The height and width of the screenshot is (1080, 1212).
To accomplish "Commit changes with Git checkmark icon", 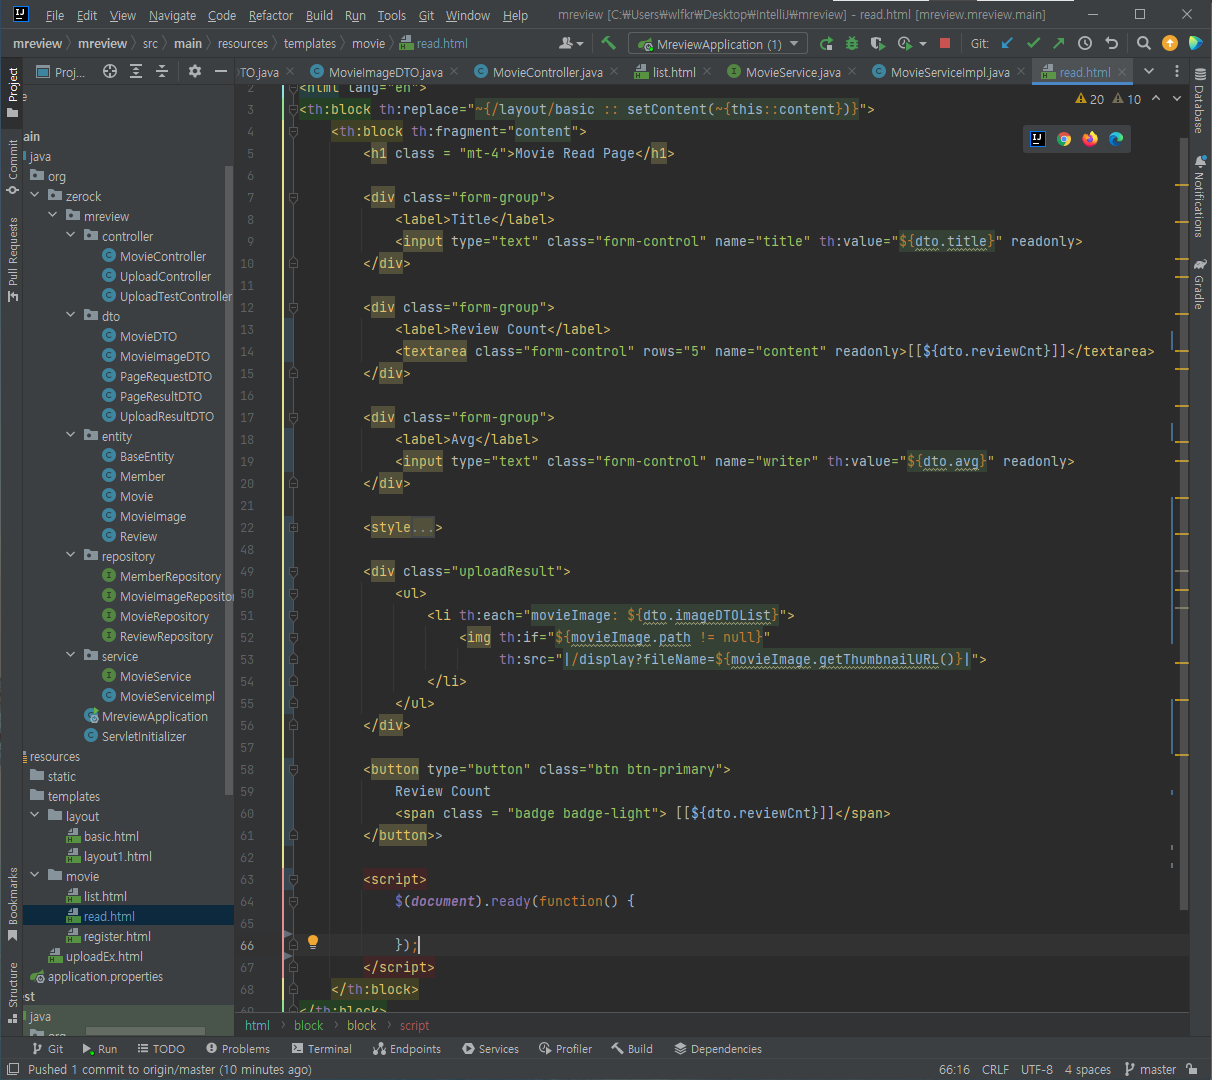I will [x=1033, y=44].
